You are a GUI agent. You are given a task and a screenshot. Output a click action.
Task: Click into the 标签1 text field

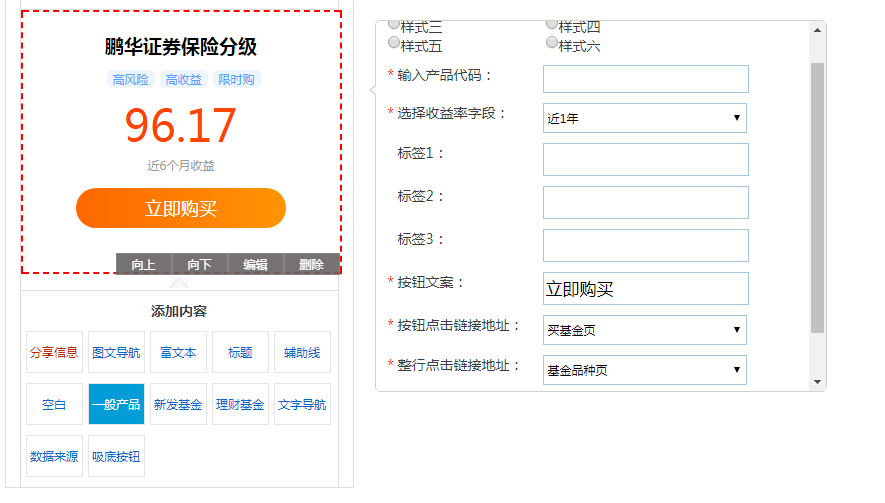tap(646, 159)
